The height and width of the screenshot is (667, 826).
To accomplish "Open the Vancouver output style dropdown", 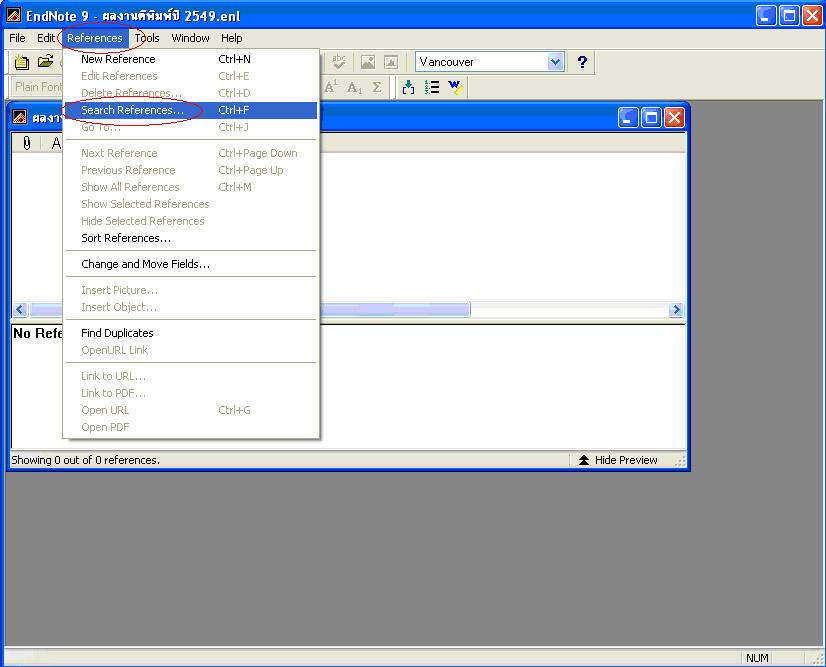I will [555, 62].
